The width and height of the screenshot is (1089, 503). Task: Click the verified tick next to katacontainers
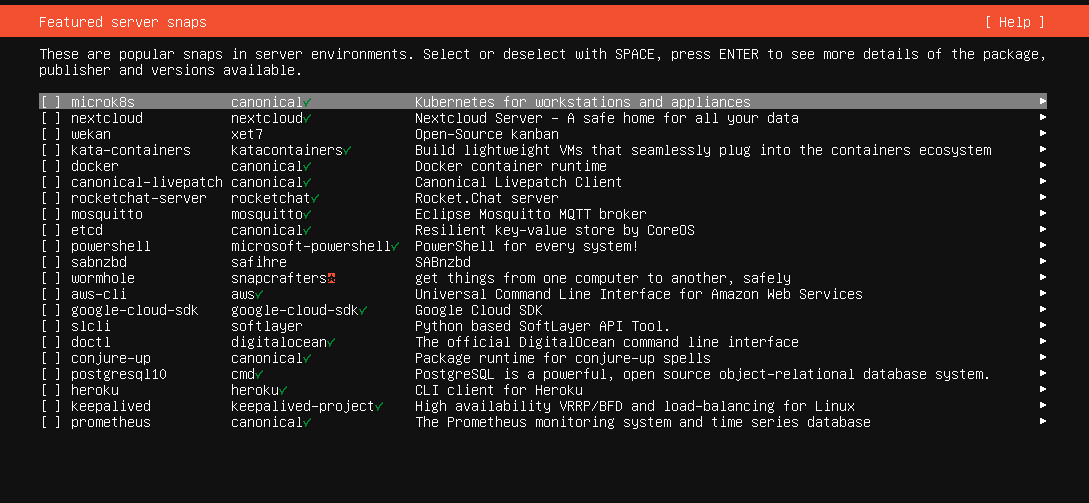pyautogui.click(x=347, y=150)
